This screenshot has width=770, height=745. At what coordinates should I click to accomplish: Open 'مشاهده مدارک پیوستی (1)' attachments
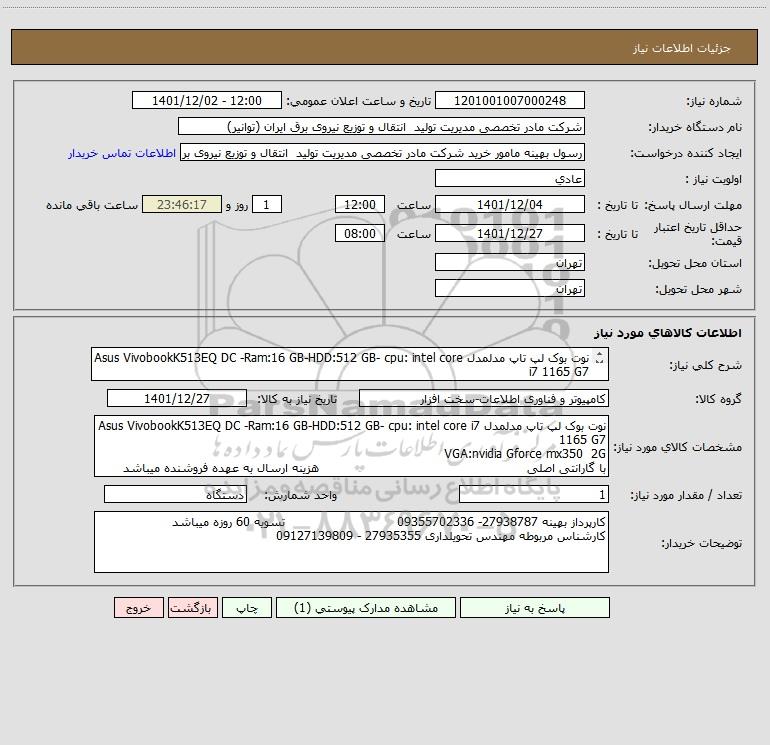click(x=366, y=608)
